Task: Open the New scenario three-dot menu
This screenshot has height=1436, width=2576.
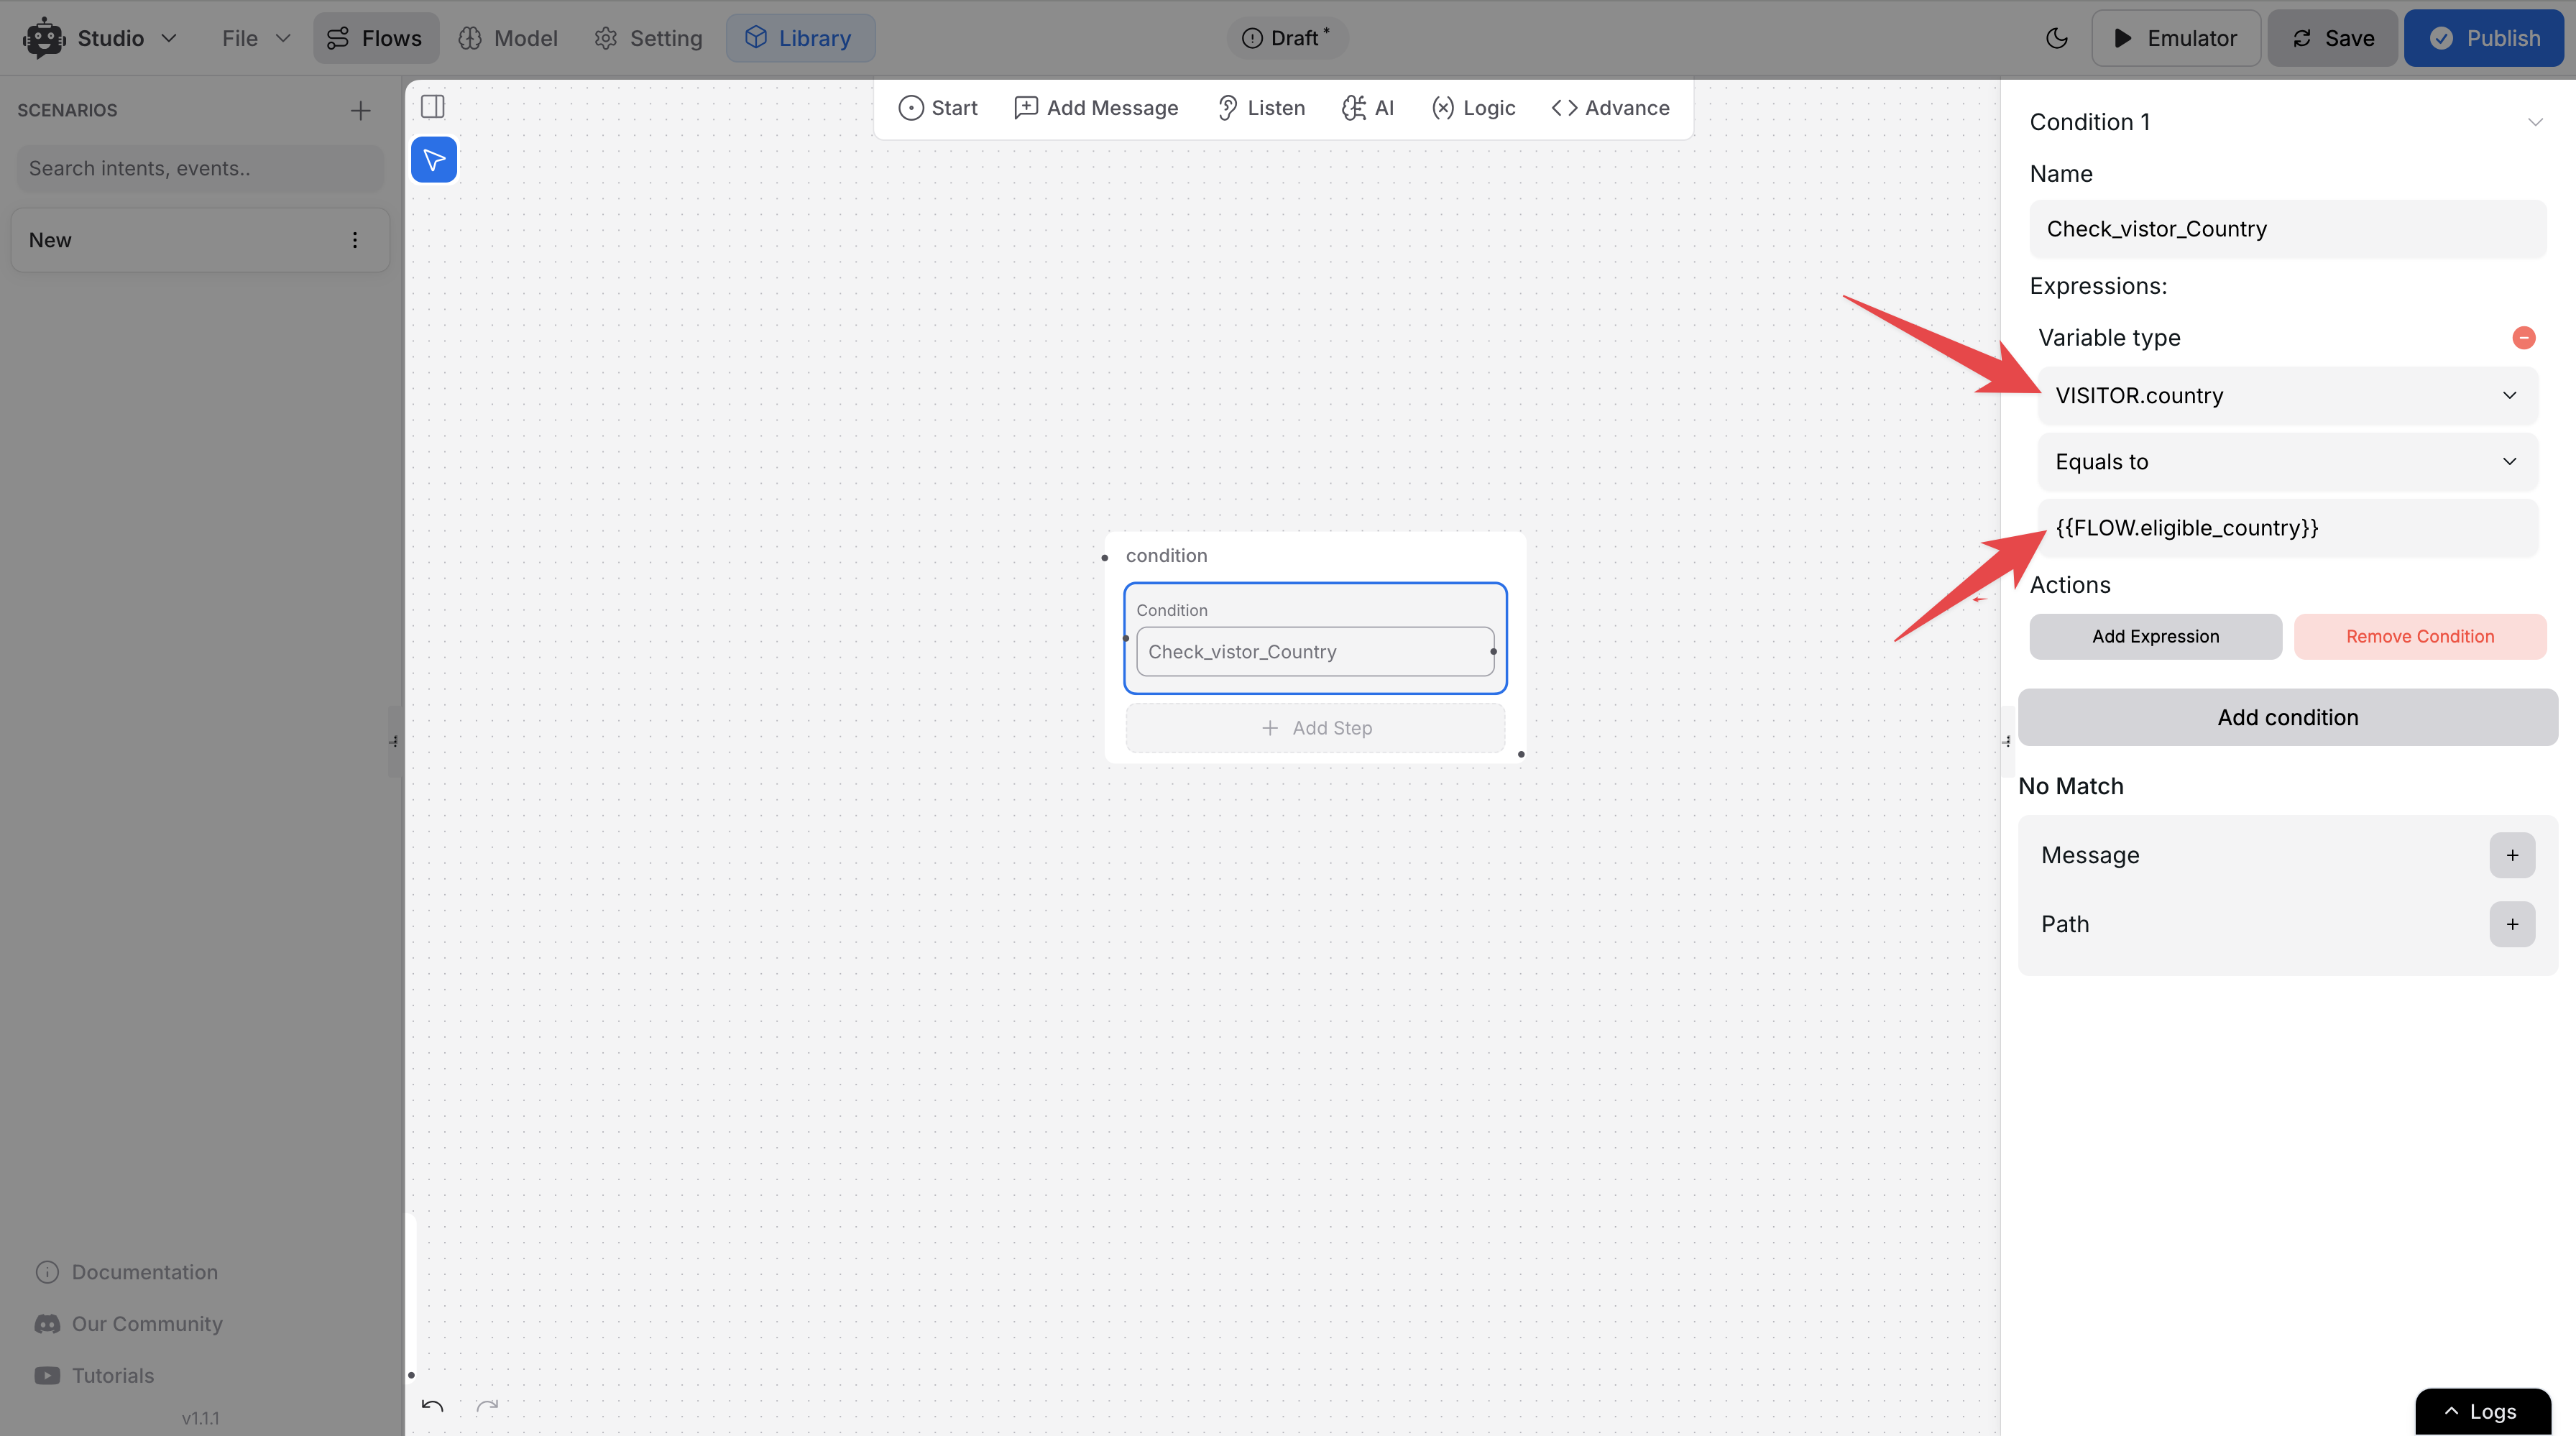Action: 355,240
